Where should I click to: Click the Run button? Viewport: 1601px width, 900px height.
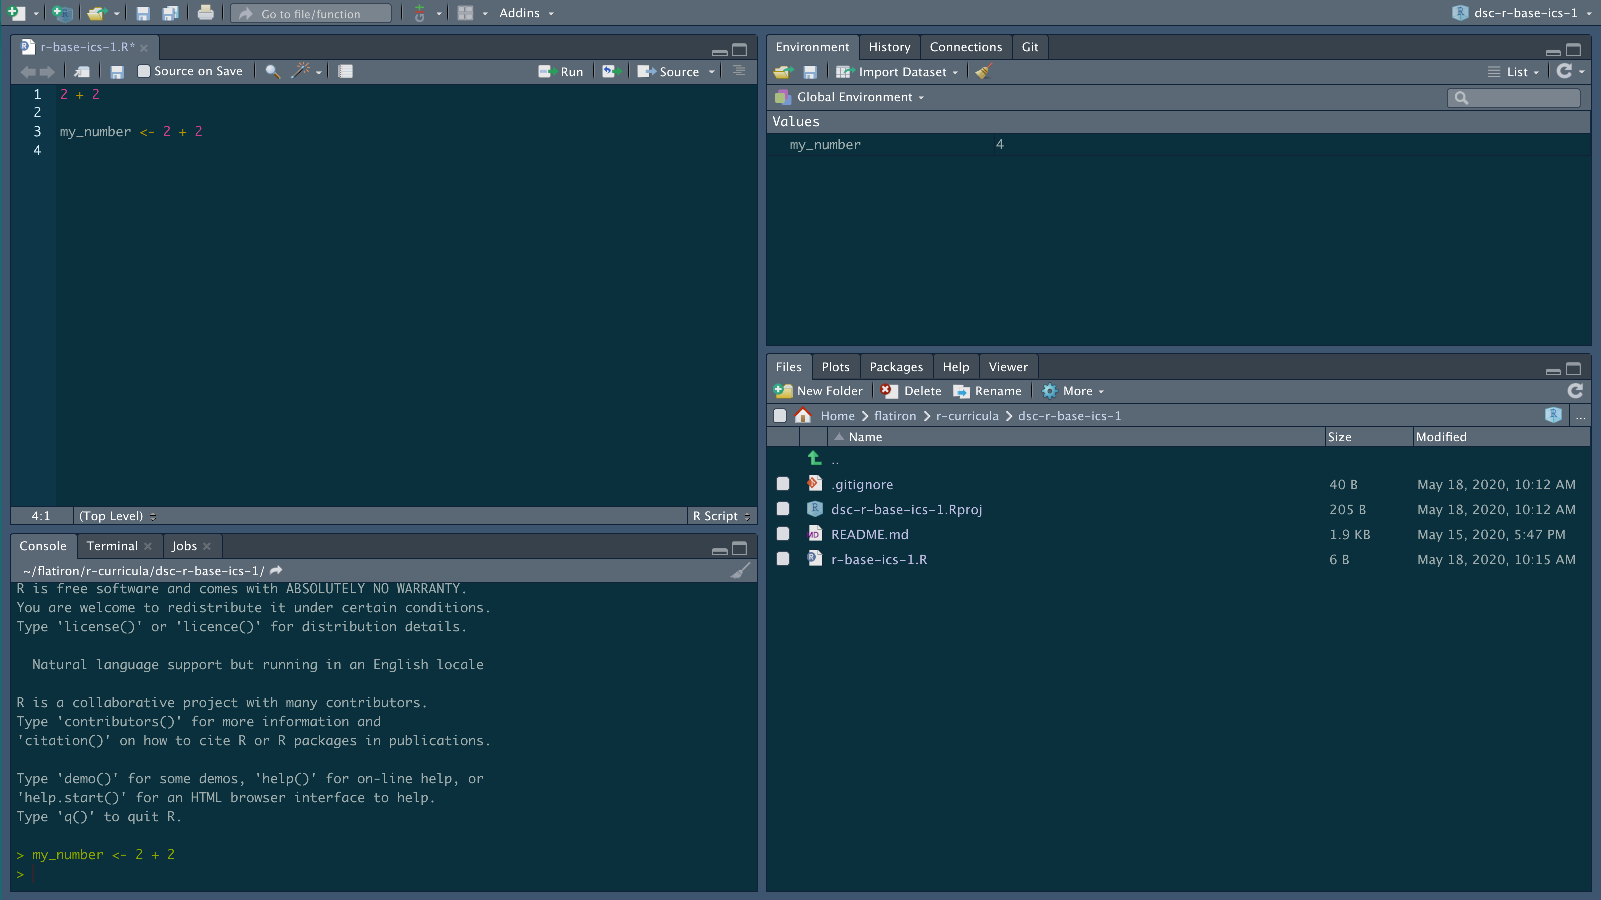pyautogui.click(x=560, y=71)
